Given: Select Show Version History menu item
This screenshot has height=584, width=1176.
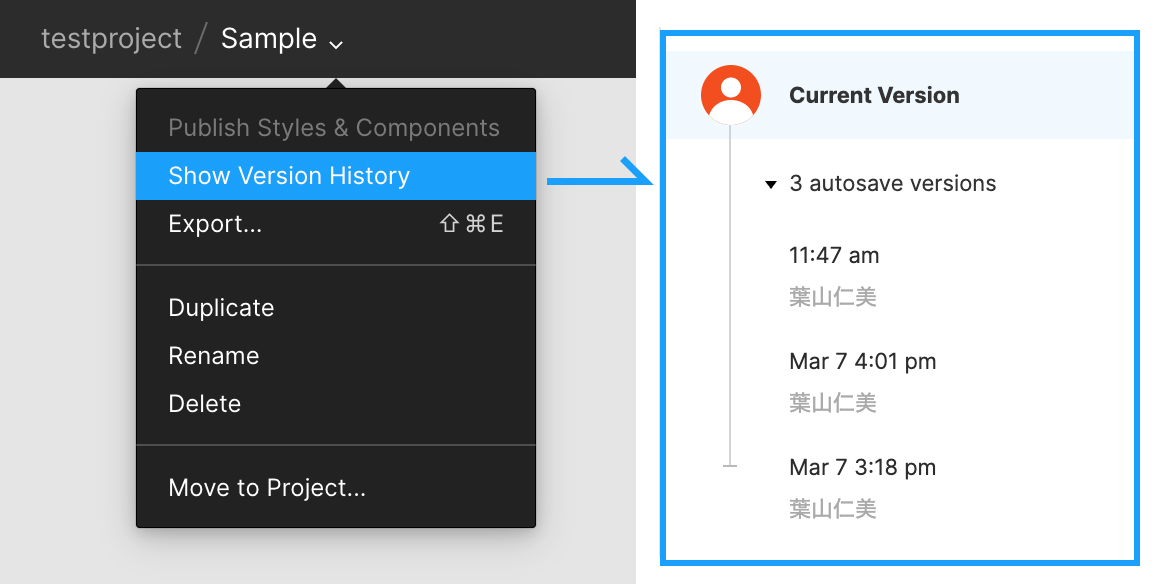Looking at the screenshot, I should (336, 176).
